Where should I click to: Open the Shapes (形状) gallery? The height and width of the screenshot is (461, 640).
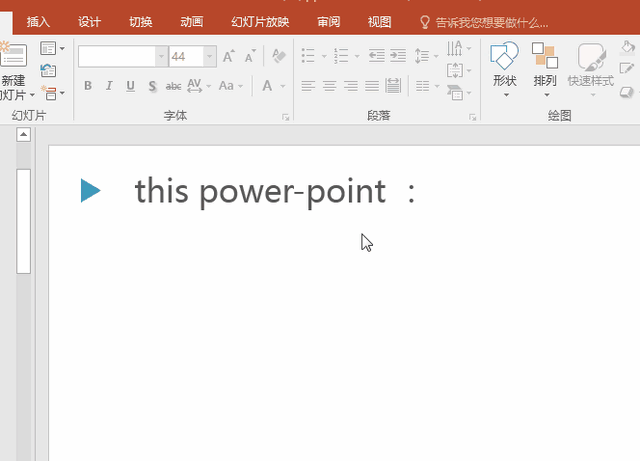tap(505, 69)
